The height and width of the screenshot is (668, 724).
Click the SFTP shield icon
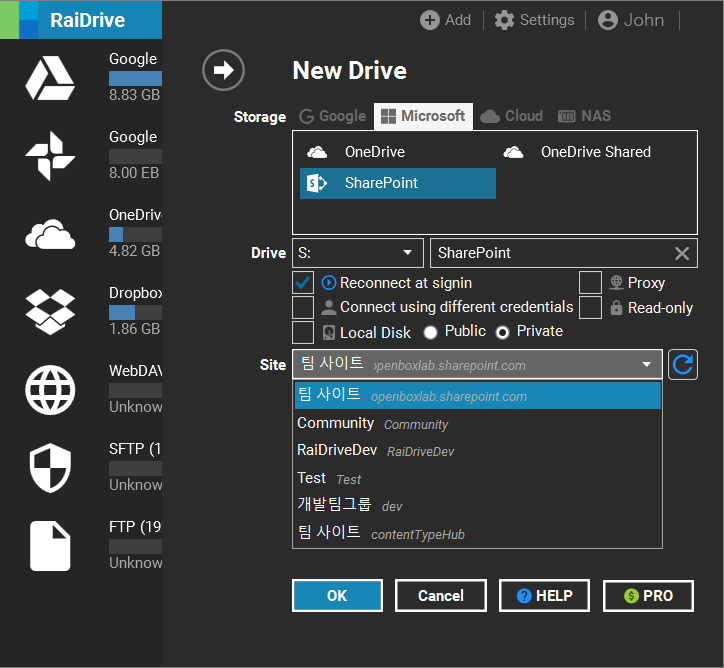[x=50, y=468]
